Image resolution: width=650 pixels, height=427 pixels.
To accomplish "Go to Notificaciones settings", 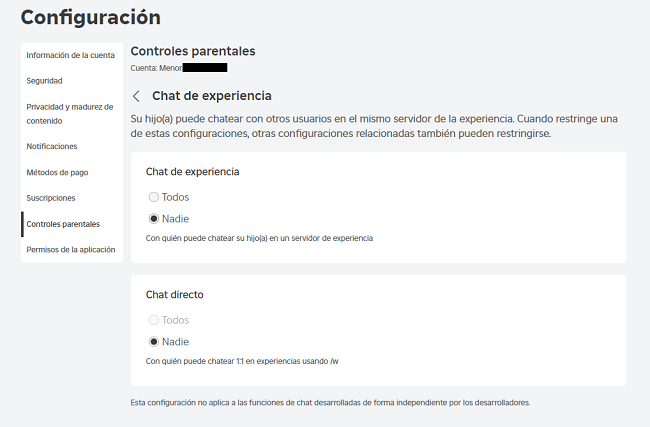I will (x=52, y=146).
